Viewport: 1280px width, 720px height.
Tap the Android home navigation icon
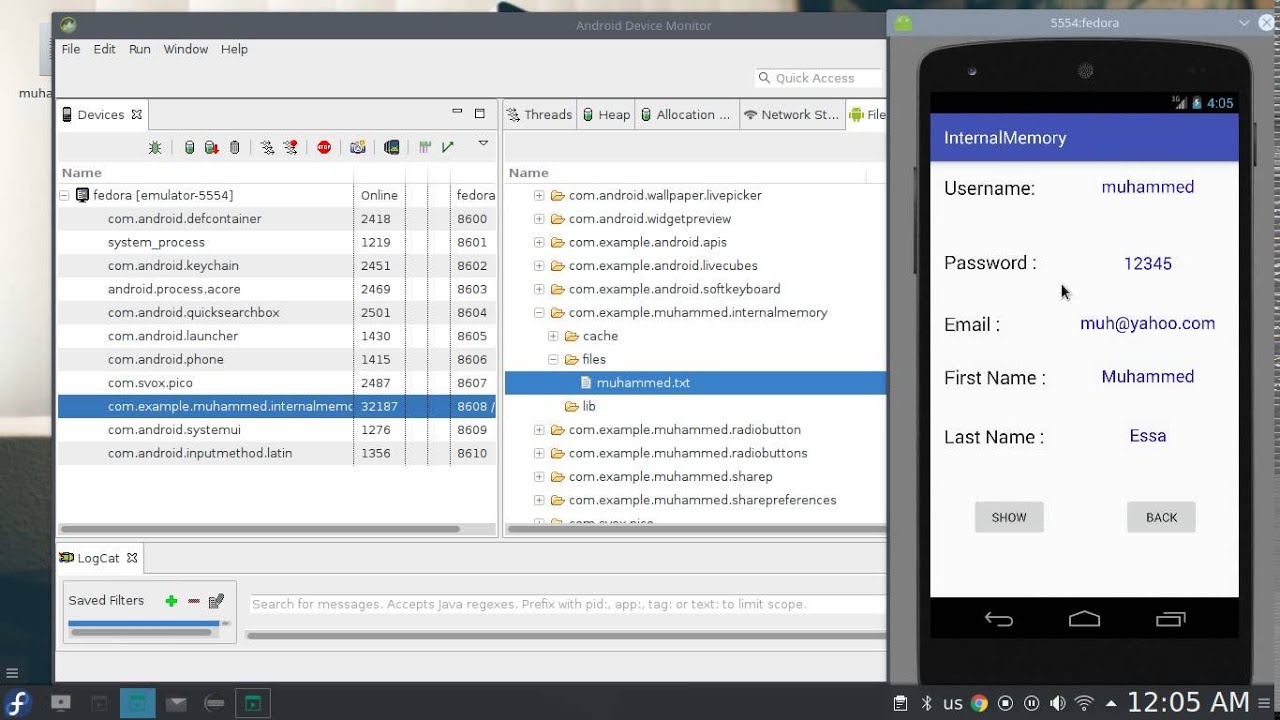click(x=1084, y=619)
